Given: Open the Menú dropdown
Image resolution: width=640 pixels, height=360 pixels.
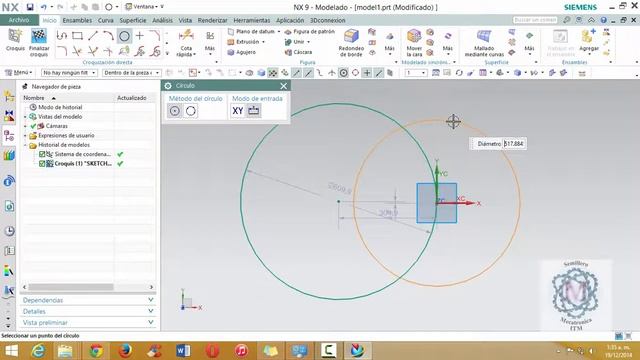Looking at the screenshot, I should point(18,73).
